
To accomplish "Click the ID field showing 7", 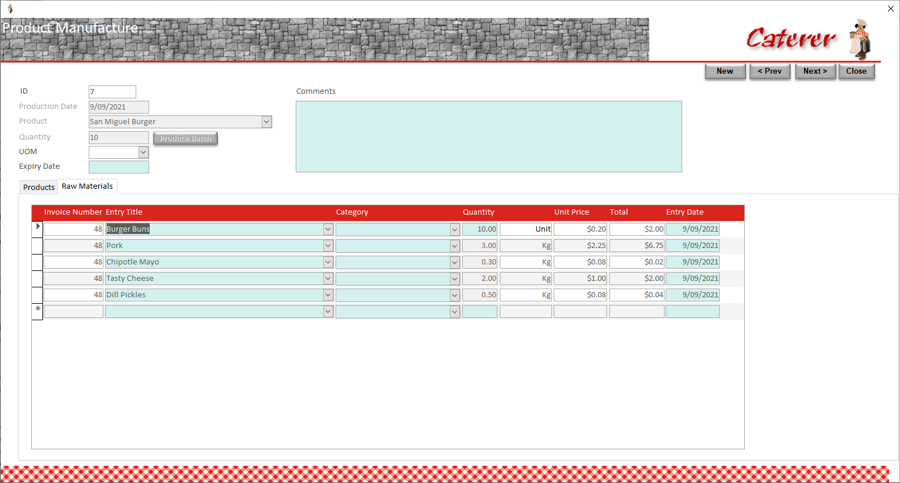I will (x=112, y=92).
